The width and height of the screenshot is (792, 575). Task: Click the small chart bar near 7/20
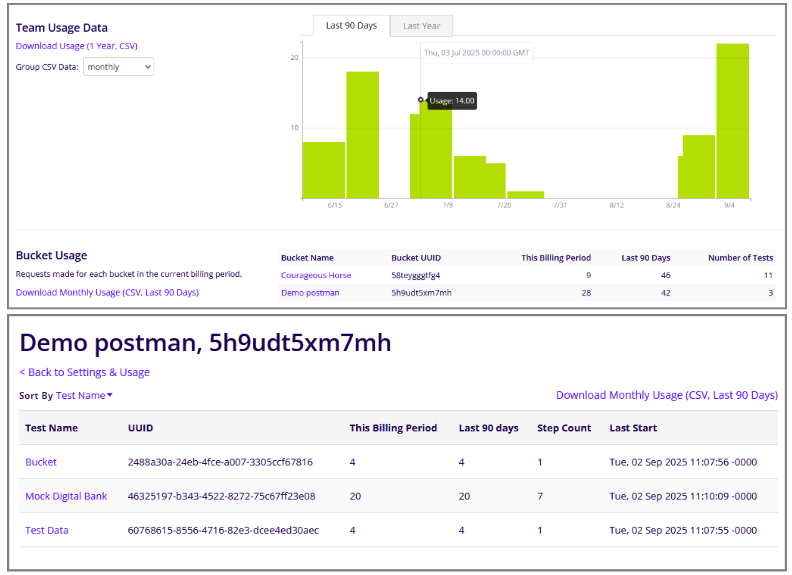(525, 194)
